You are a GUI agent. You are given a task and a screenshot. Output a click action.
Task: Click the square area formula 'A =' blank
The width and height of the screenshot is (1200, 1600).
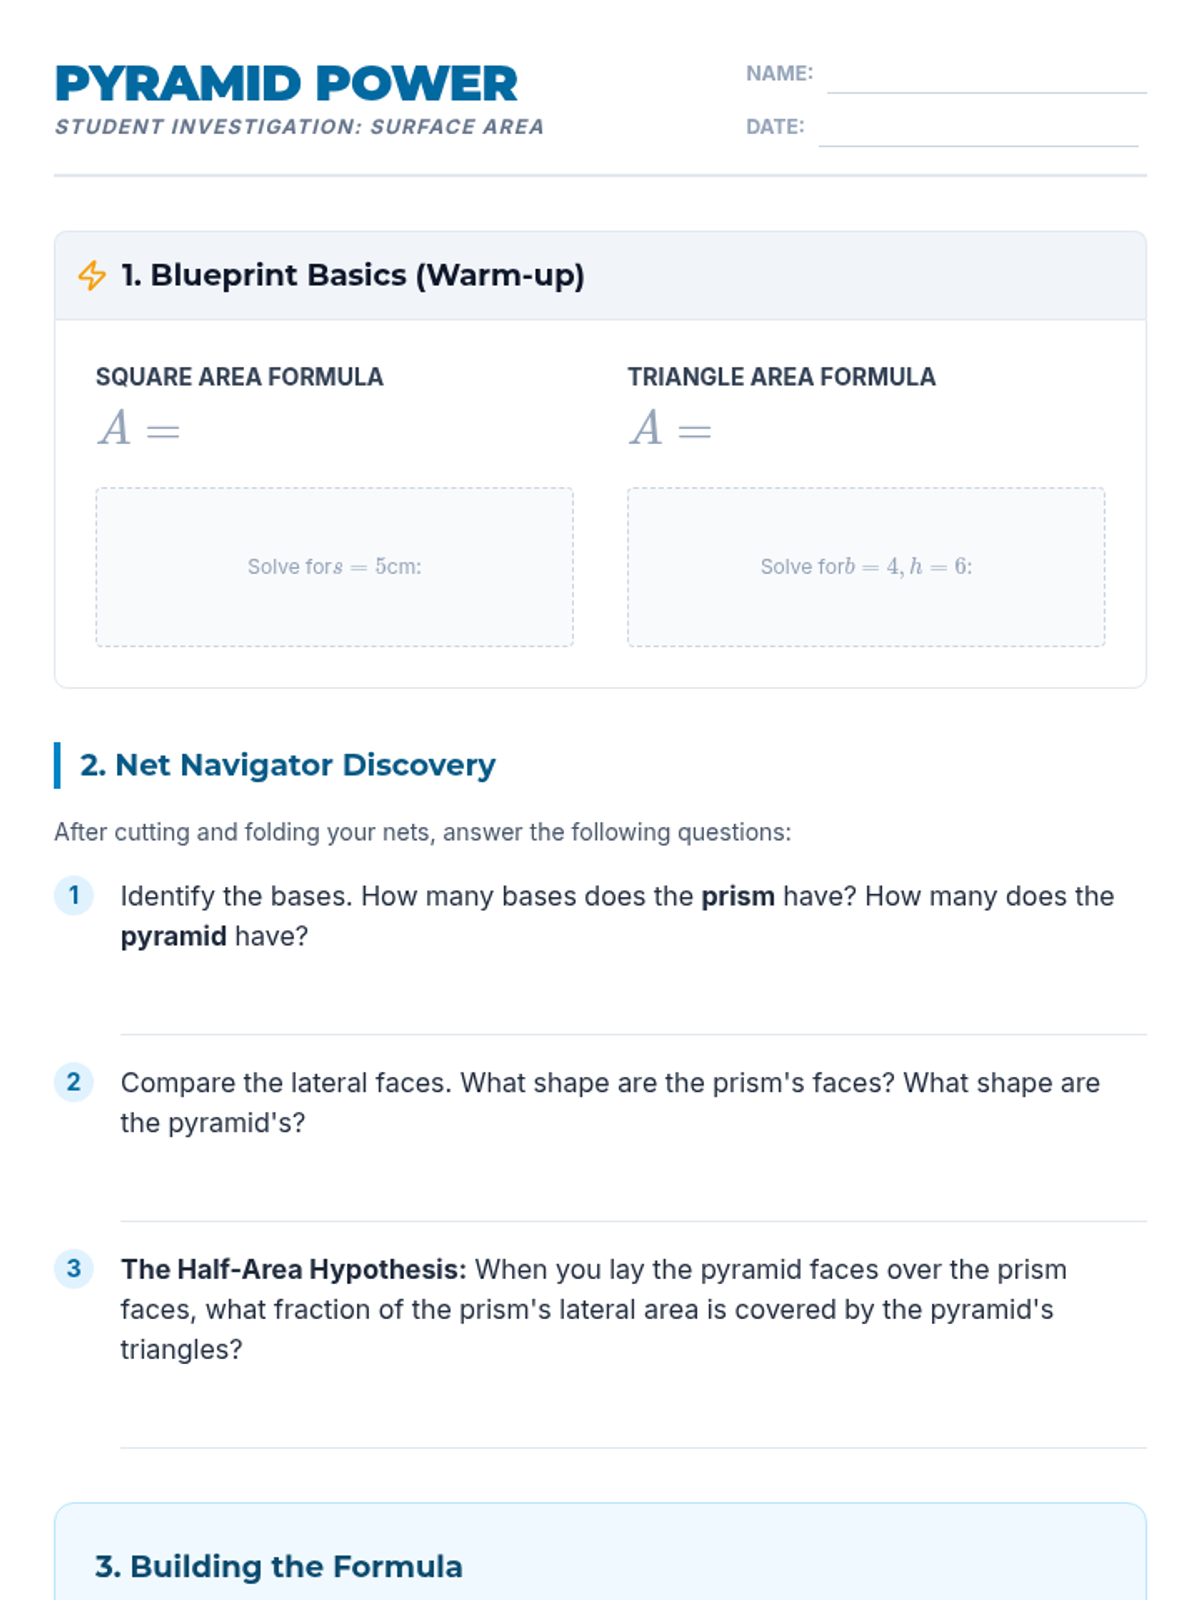coord(139,428)
